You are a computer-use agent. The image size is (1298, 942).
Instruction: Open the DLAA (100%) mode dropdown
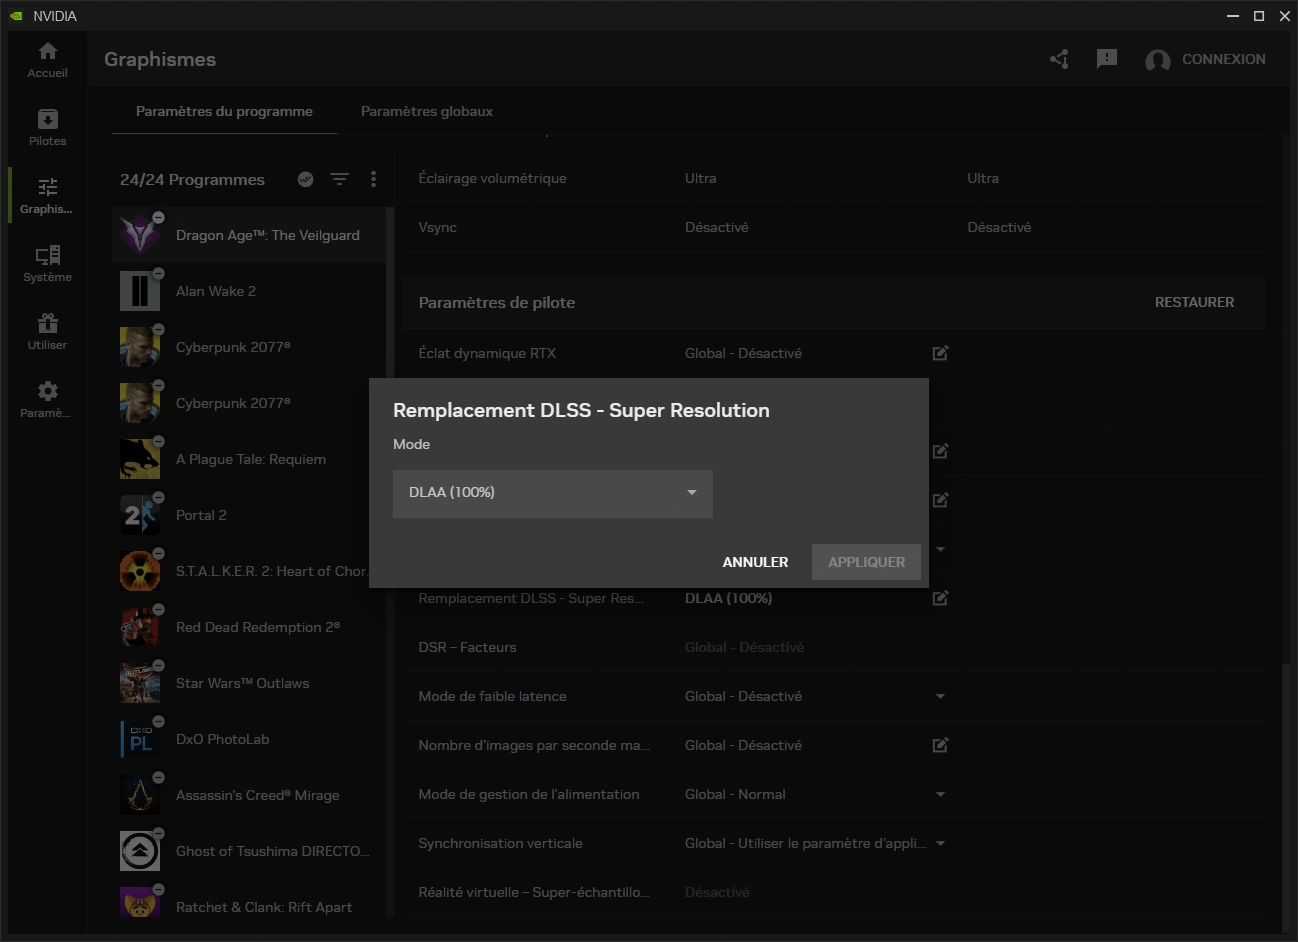pyautogui.click(x=553, y=493)
